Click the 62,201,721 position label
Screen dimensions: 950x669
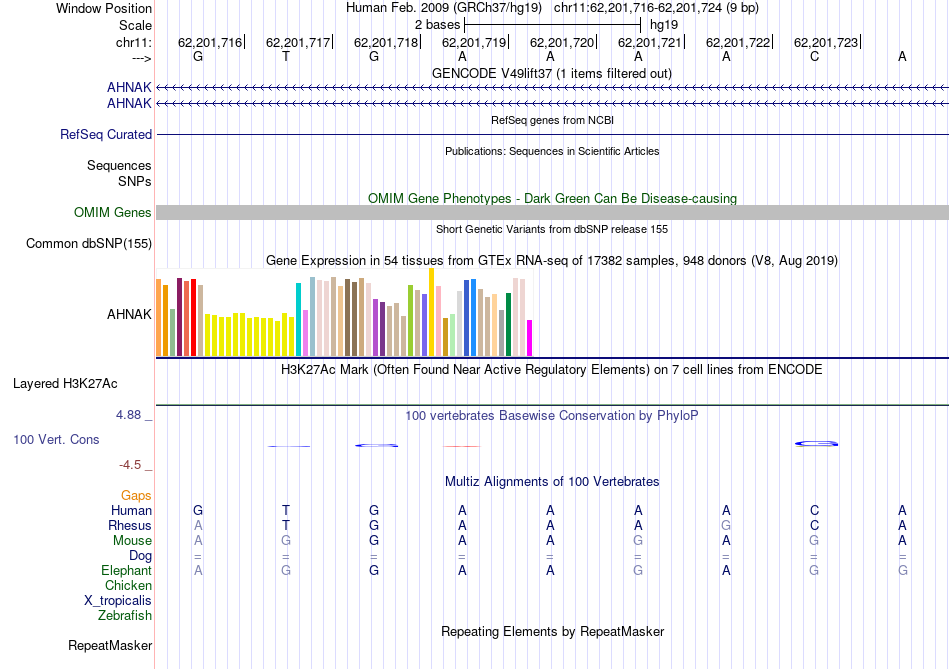coord(649,42)
